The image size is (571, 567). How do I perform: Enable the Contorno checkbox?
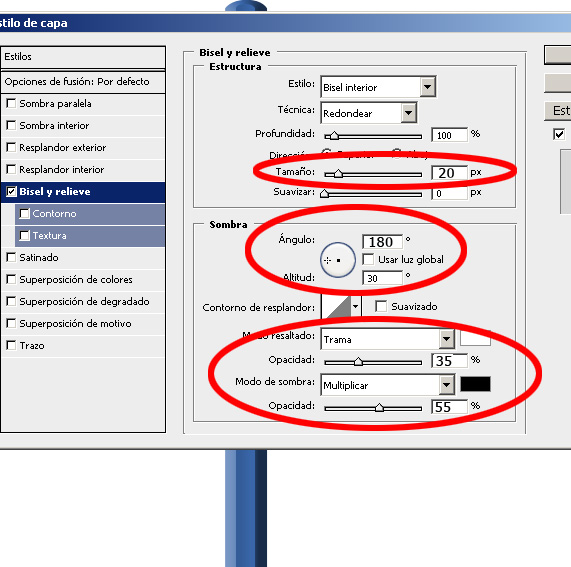pyautogui.click(x=24, y=213)
